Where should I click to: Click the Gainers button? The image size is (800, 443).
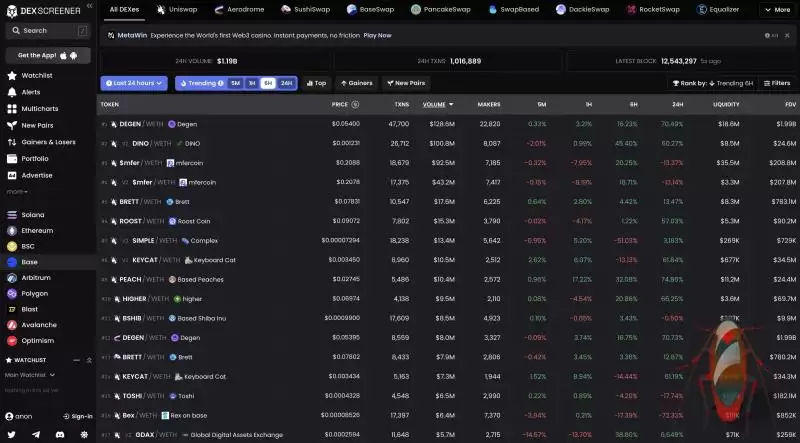click(356, 83)
